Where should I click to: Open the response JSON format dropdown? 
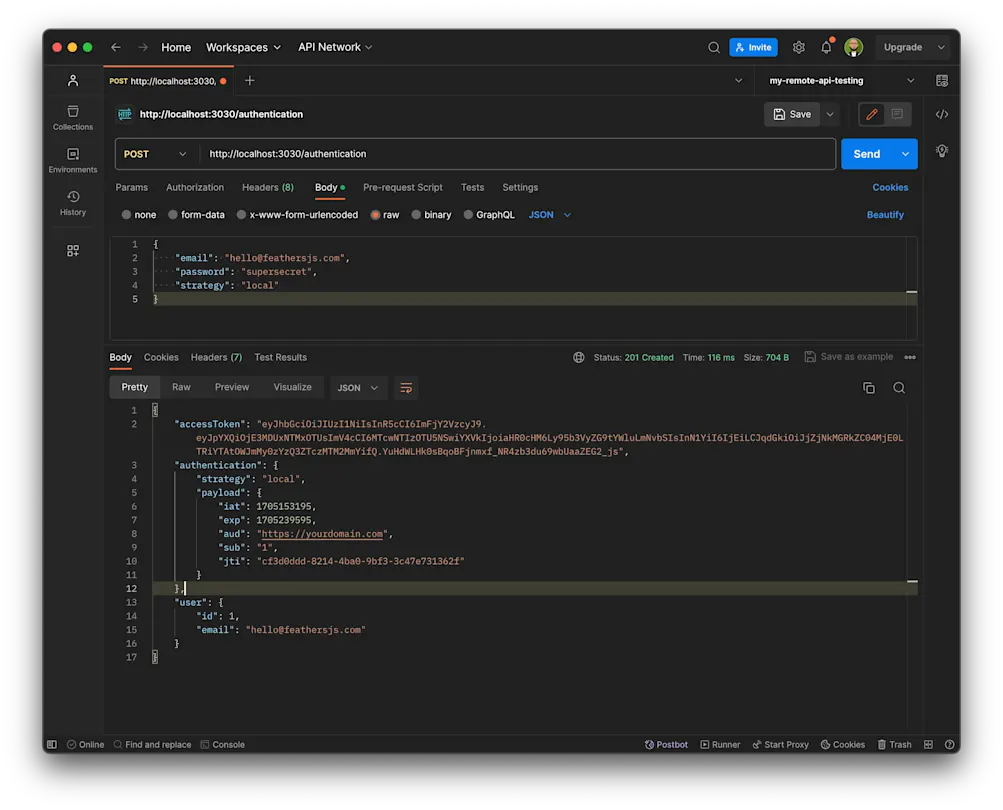click(x=358, y=388)
